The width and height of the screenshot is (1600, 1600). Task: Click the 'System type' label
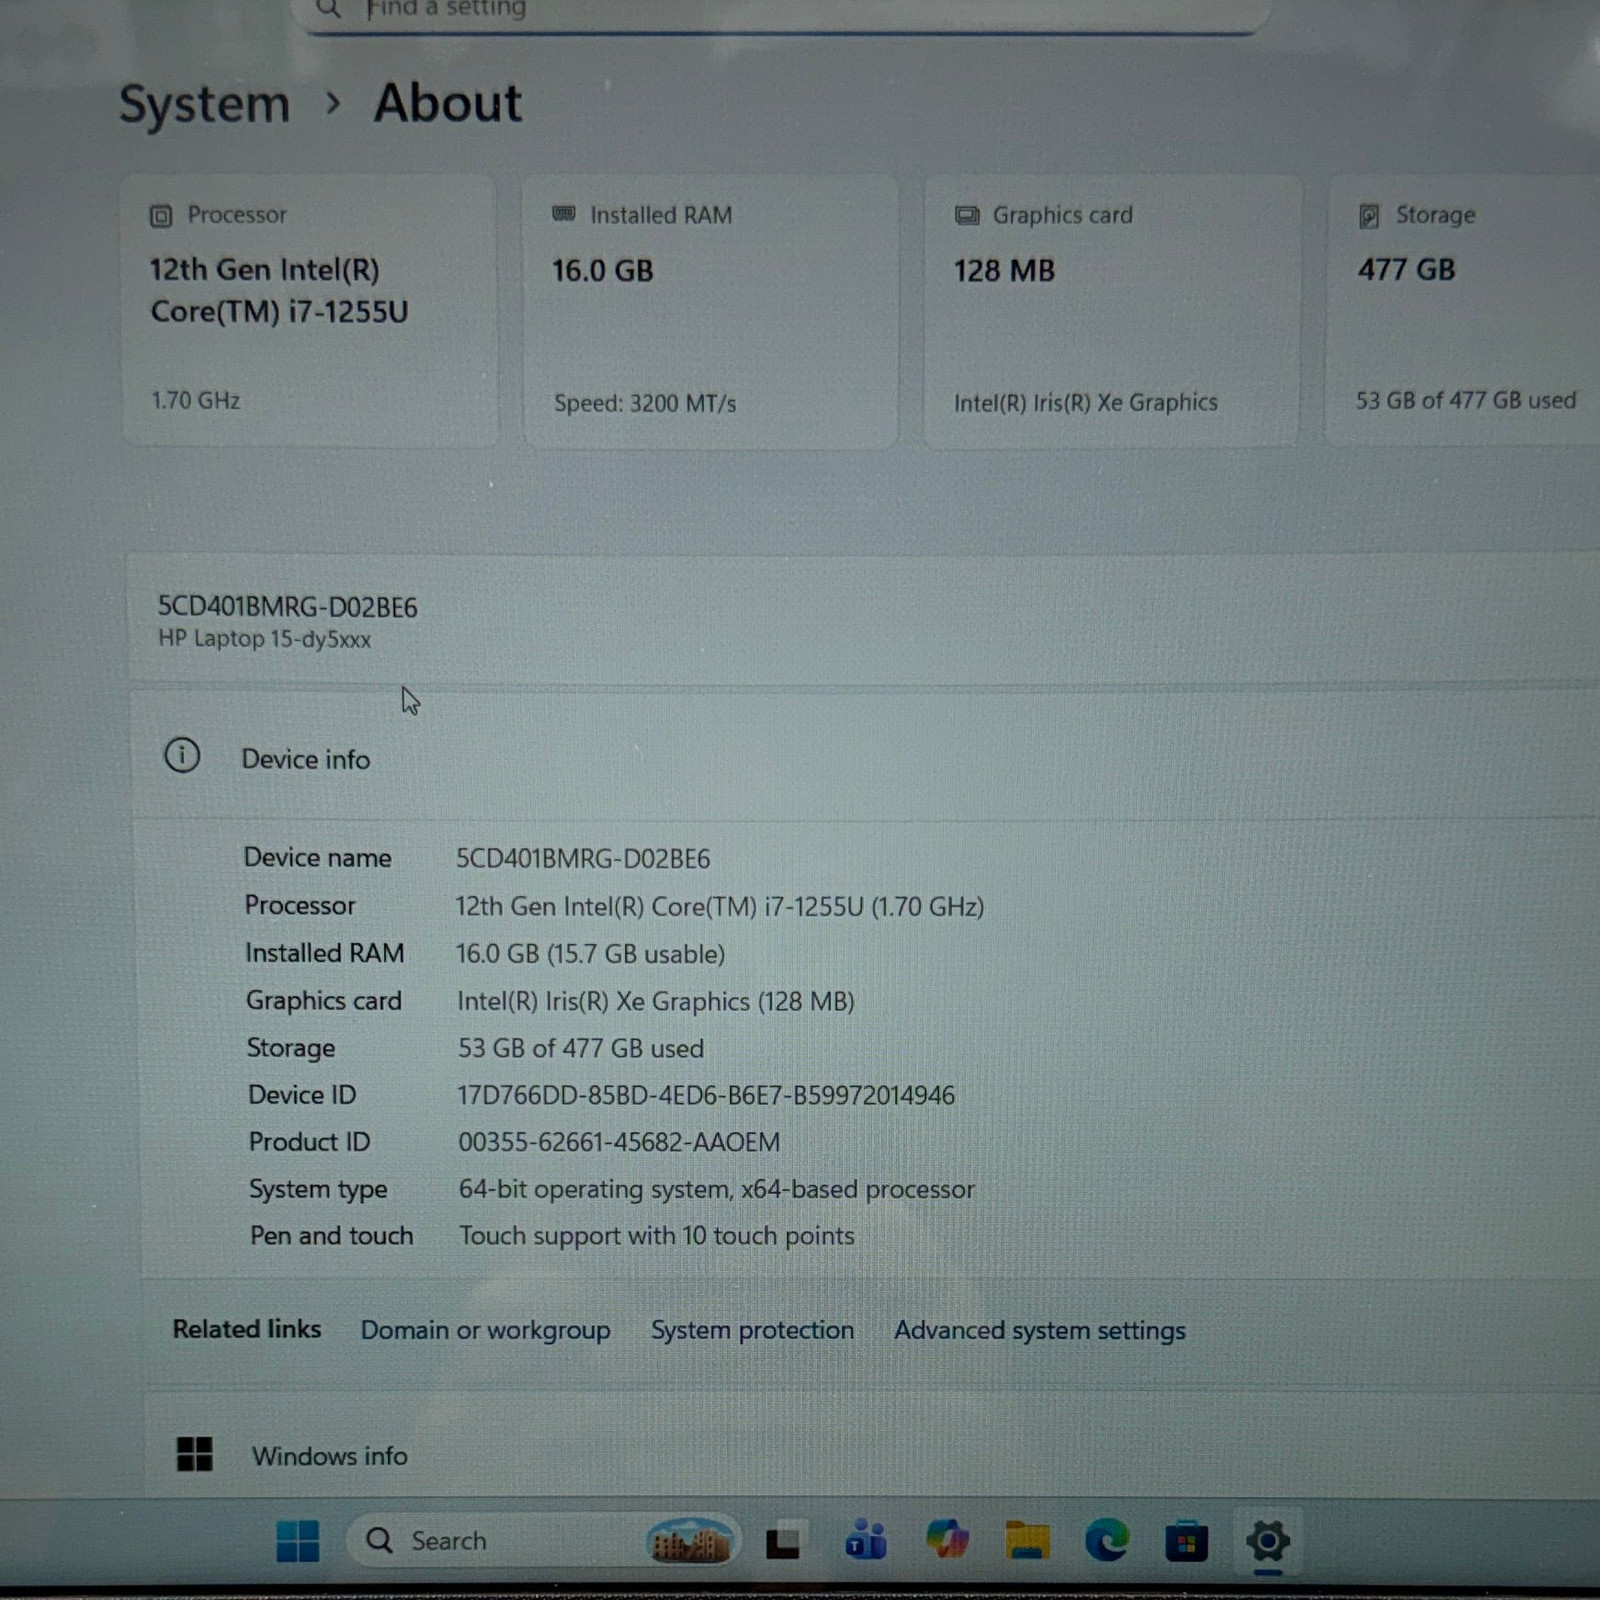(318, 1190)
